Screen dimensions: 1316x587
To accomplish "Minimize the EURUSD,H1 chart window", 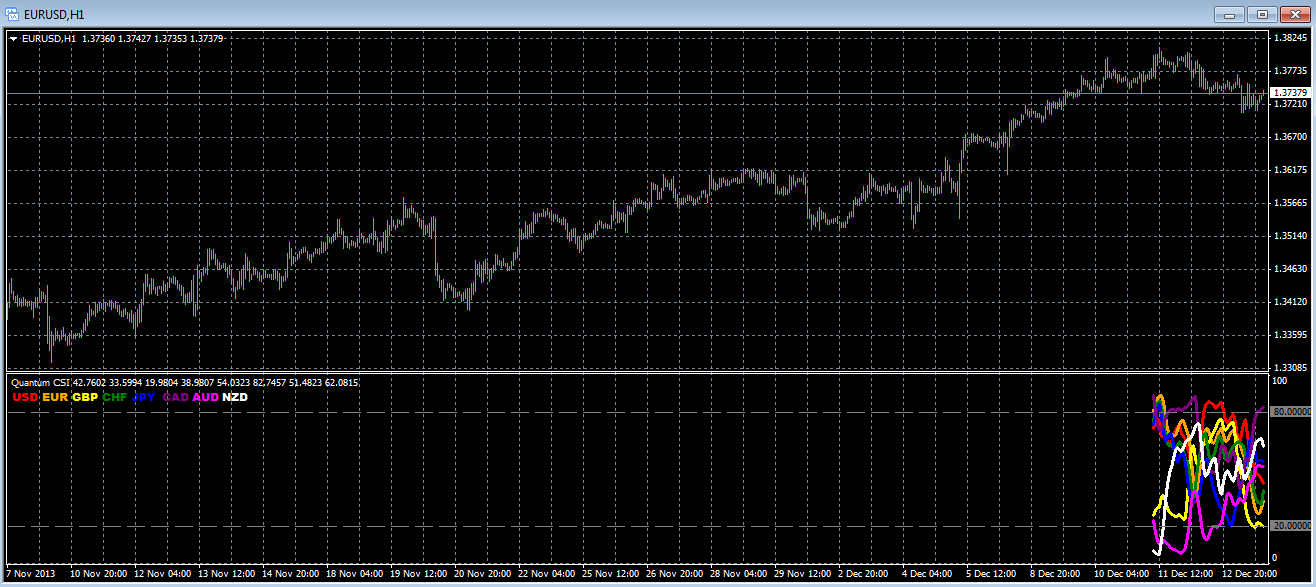I will tap(1230, 14).
